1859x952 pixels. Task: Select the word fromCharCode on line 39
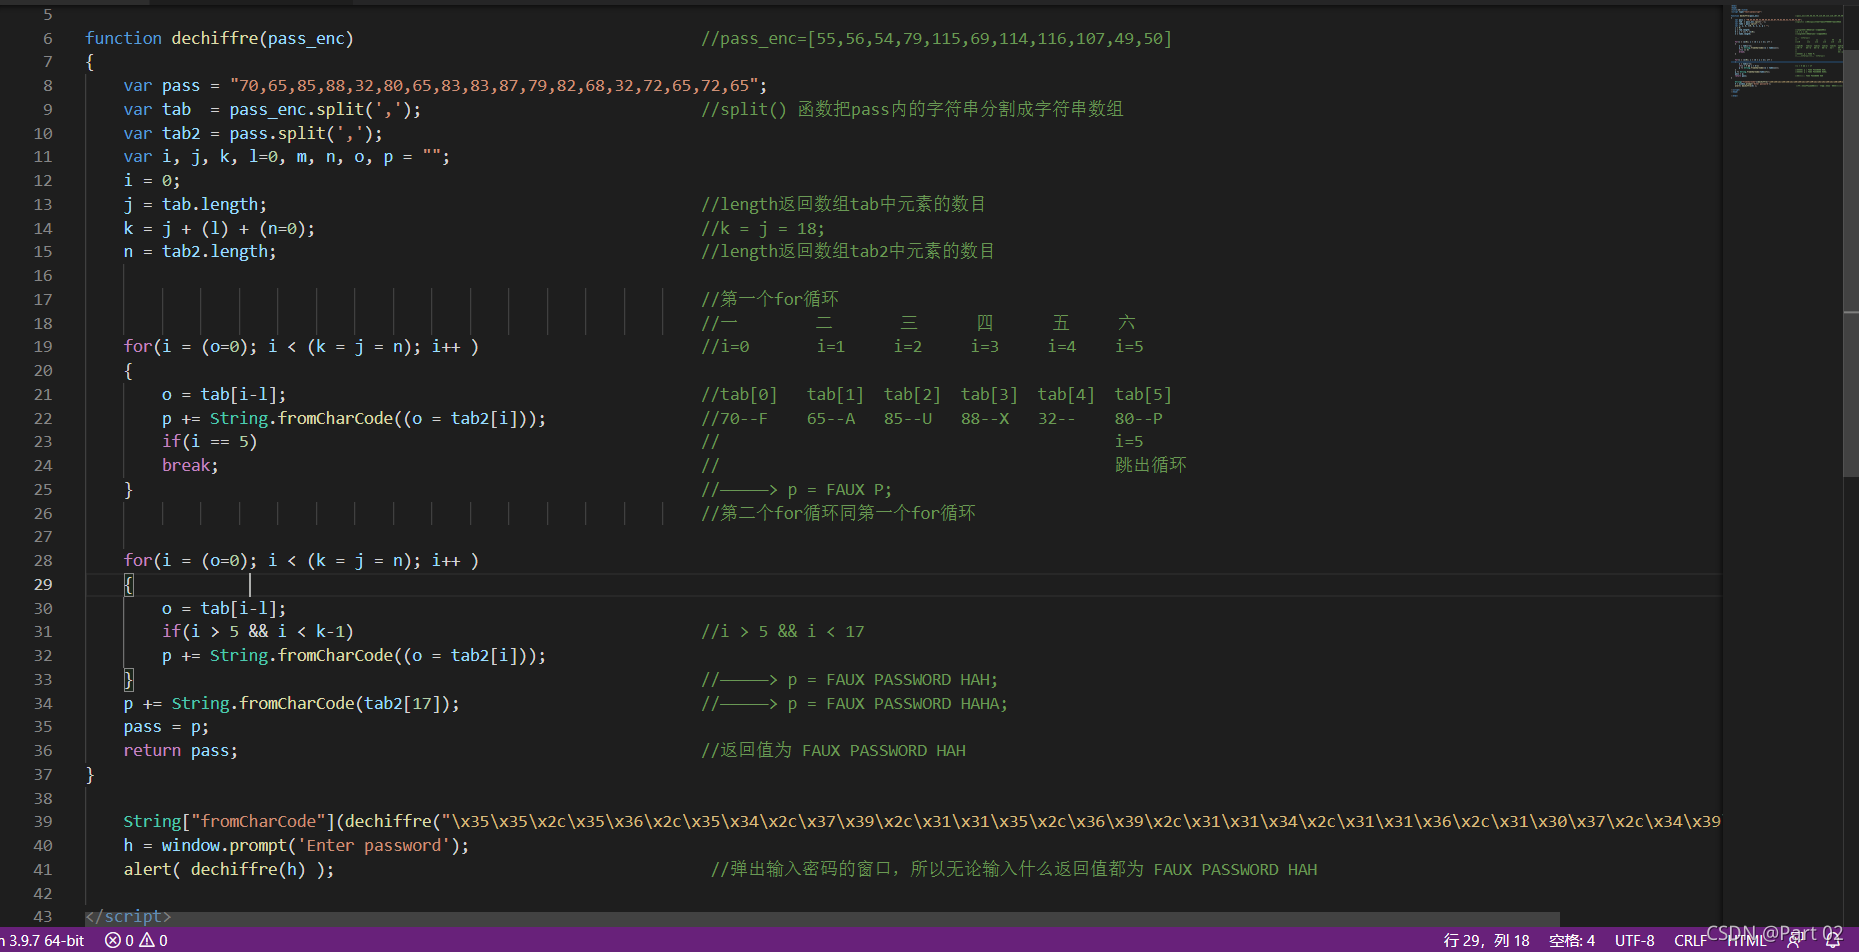(258, 821)
